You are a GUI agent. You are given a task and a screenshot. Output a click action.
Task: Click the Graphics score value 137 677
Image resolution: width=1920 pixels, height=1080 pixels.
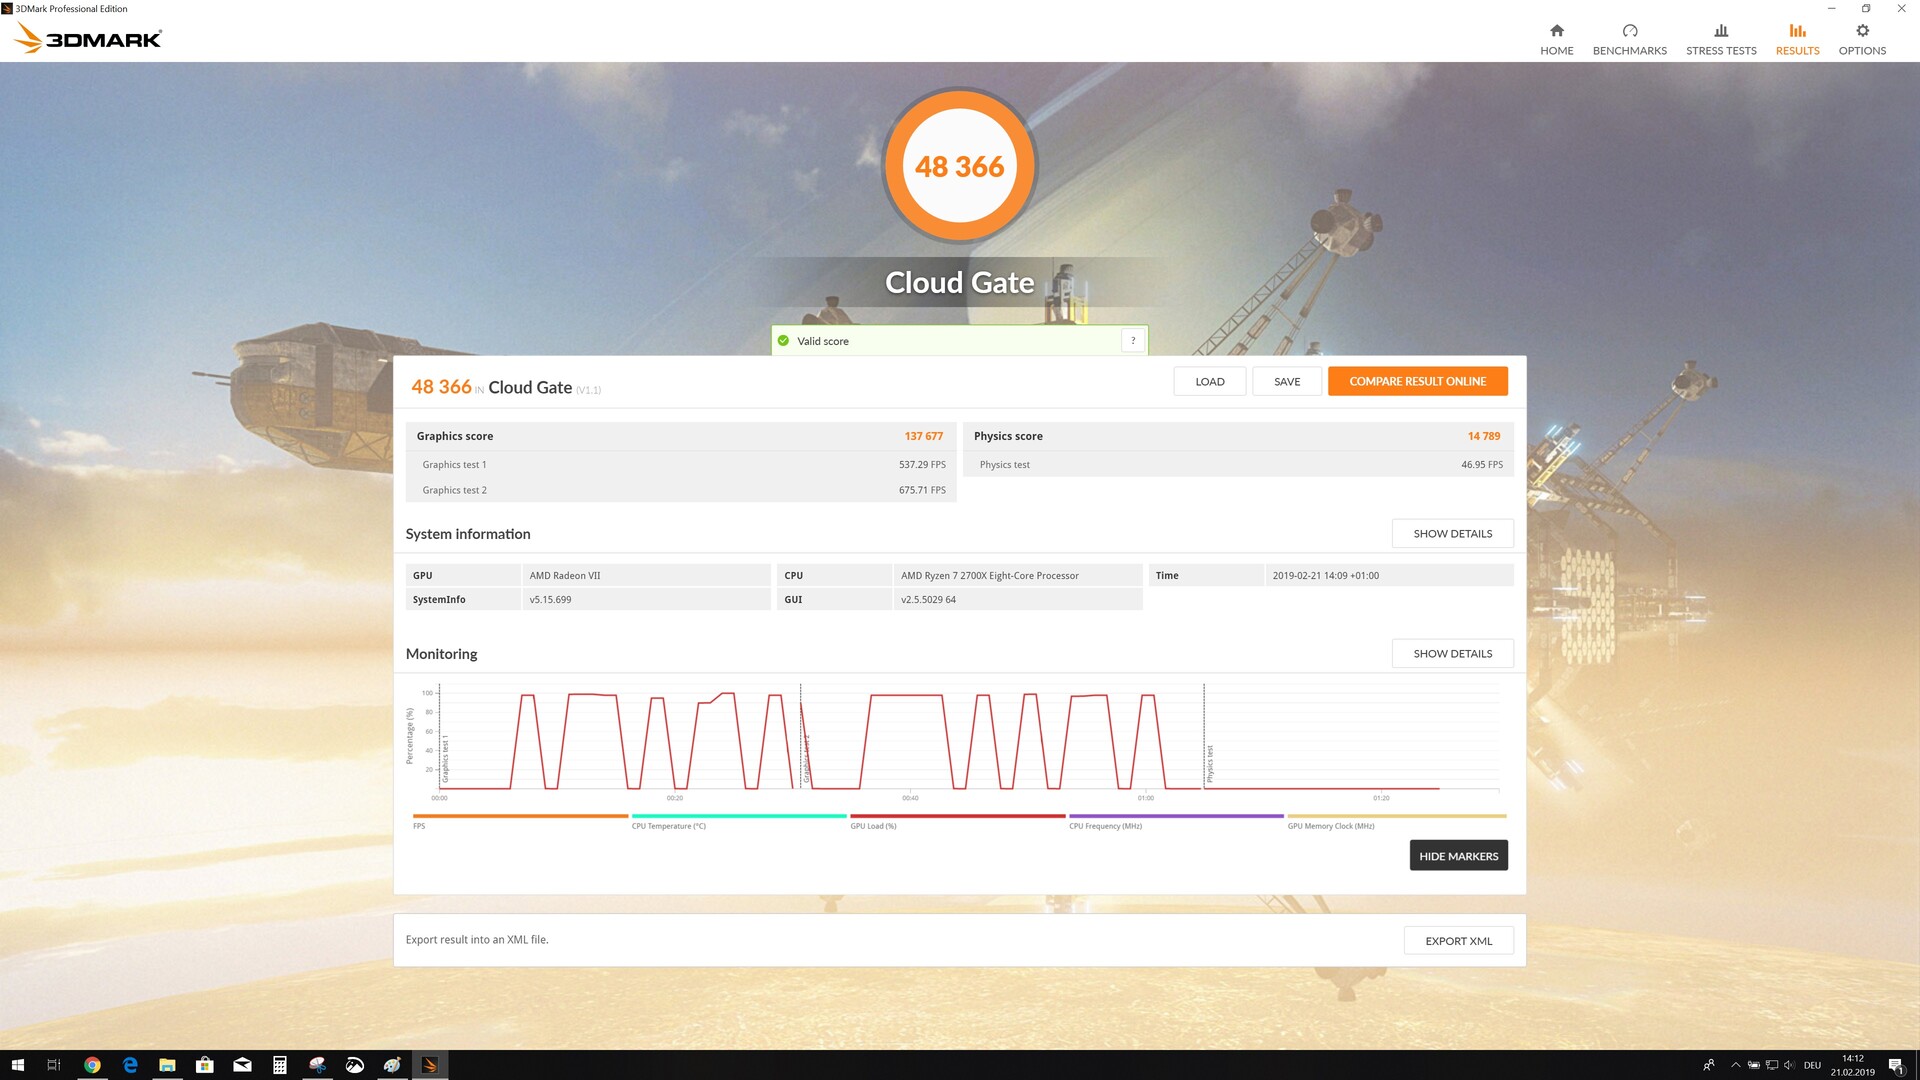(x=923, y=436)
